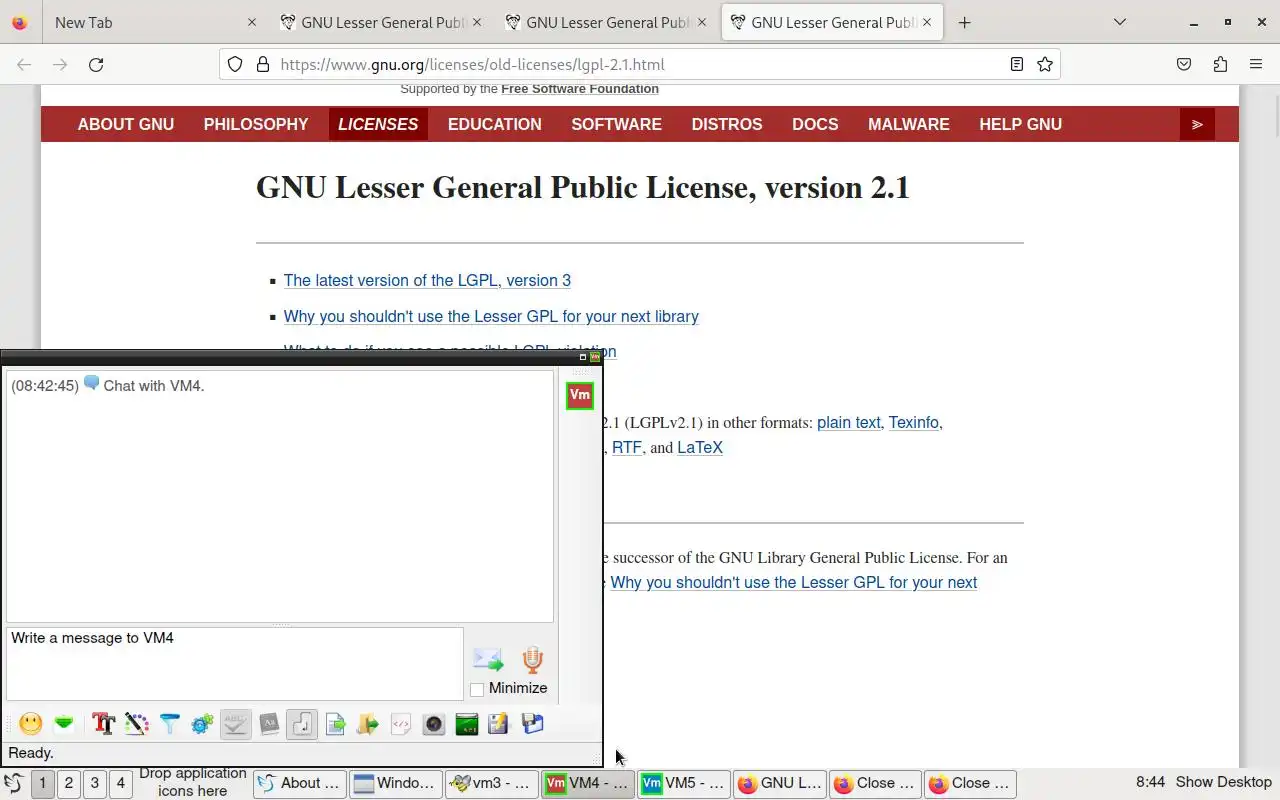Open the start menu icon on taskbar
The image size is (1280, 800).
click(13, 783)
